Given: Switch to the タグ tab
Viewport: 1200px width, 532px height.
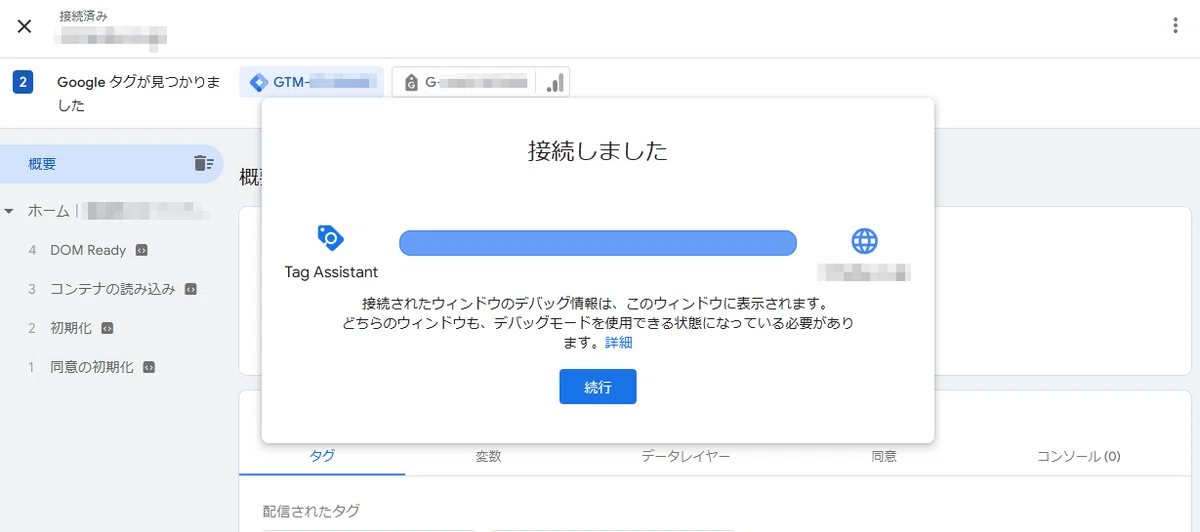Looking at the screenshot, I should 322,456.
